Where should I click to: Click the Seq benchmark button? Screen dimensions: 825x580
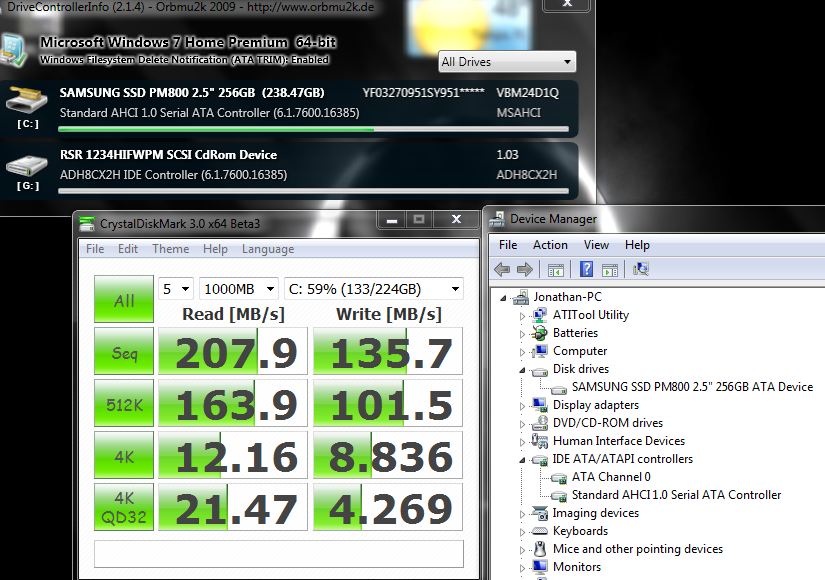click(124, 351)
